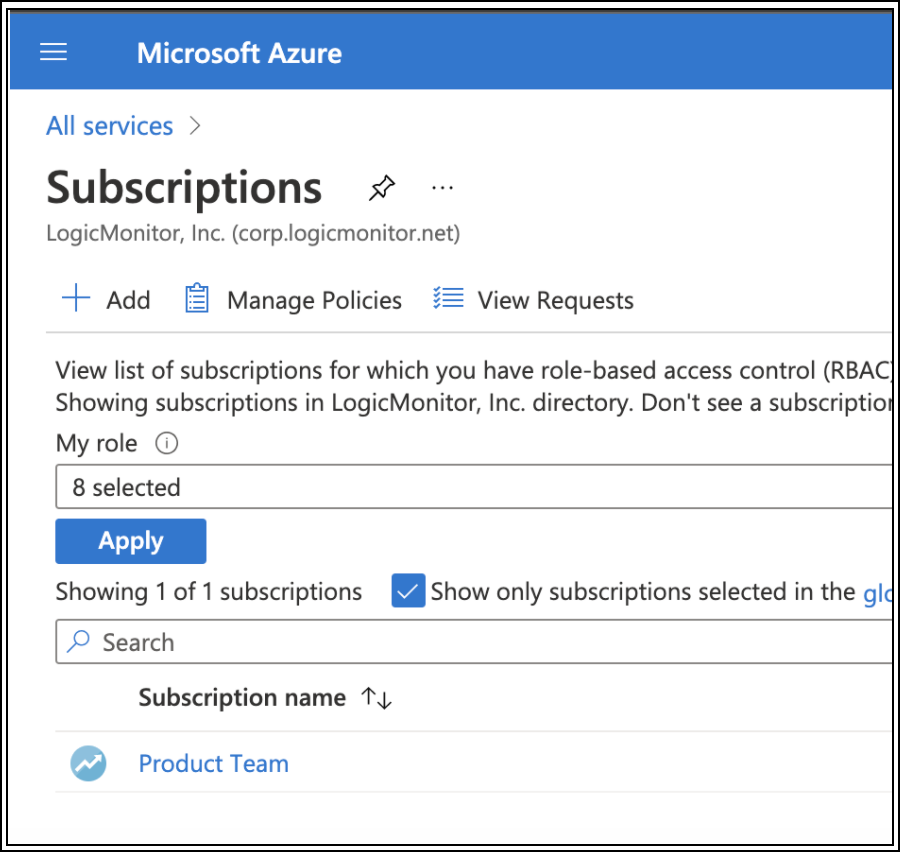Click the My role label
This screenshot has width=900, height=852.
96,443
